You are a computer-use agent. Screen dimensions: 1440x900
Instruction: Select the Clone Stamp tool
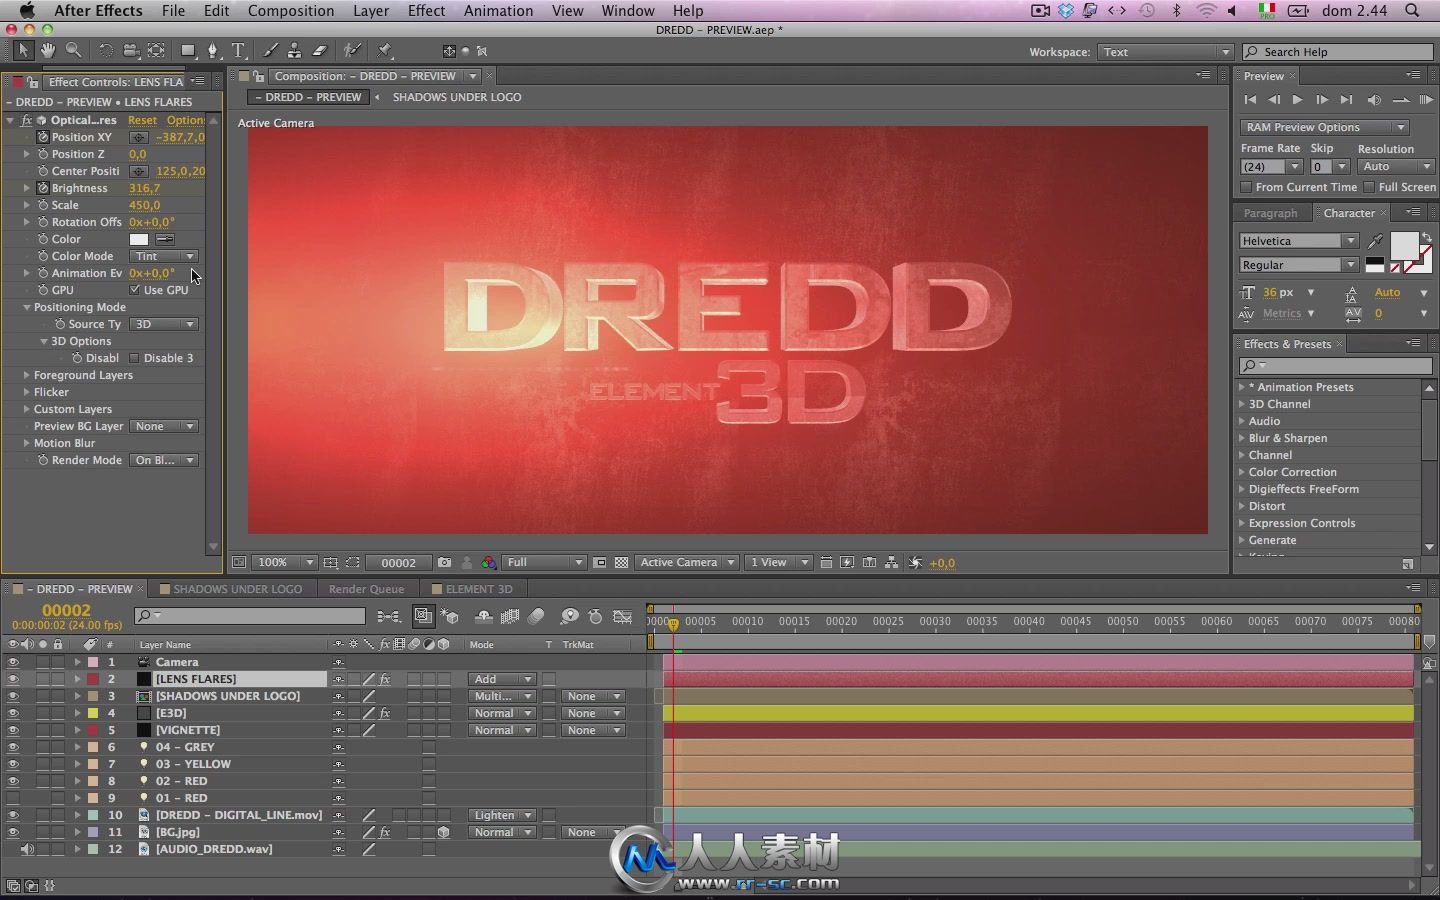pos(294,50)
